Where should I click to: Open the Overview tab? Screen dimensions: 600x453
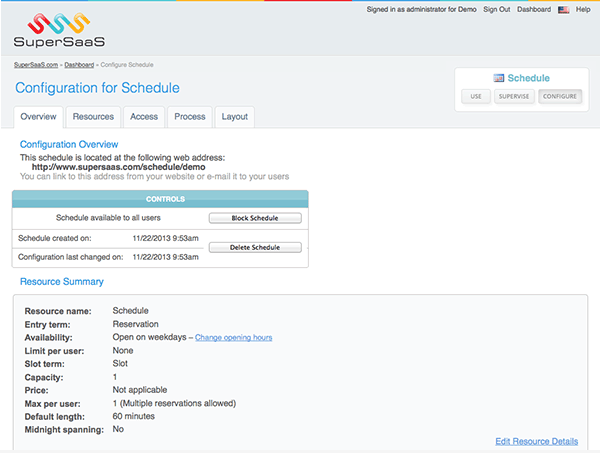click(x=38, y=117)
